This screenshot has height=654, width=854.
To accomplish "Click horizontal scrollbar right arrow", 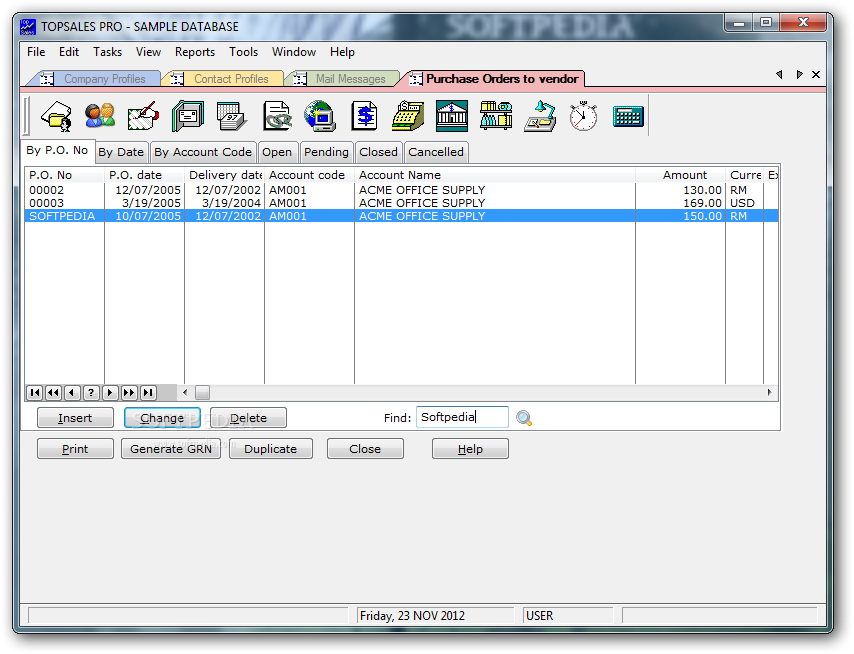I will [769, 393].
